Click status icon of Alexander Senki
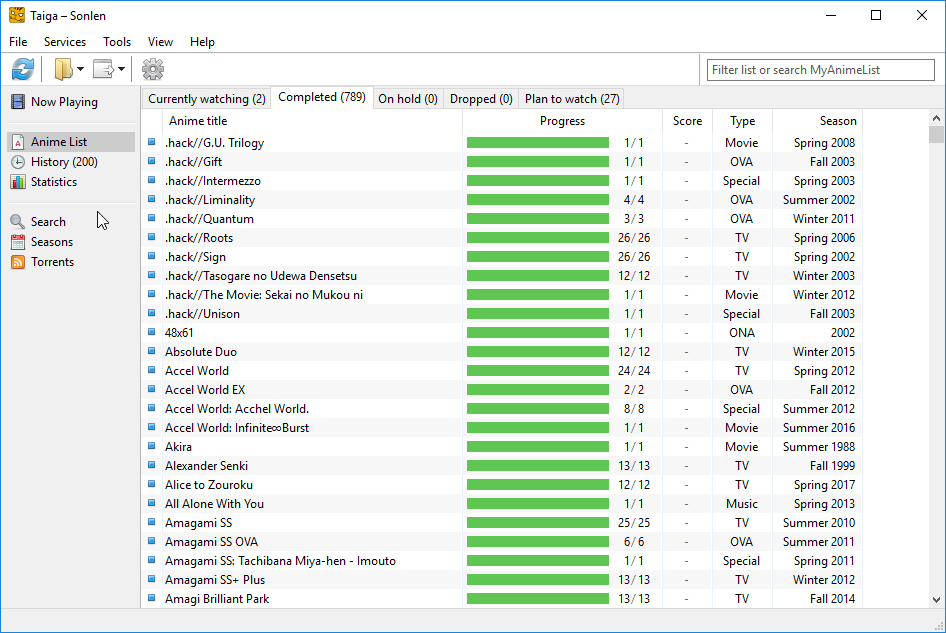 [x=151, y=465]
